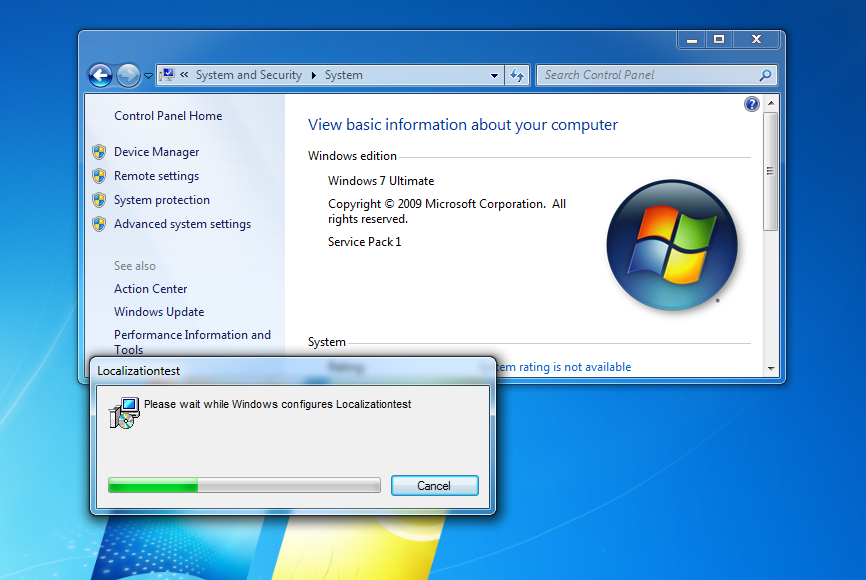Click View basic information heading

point(463,125)
